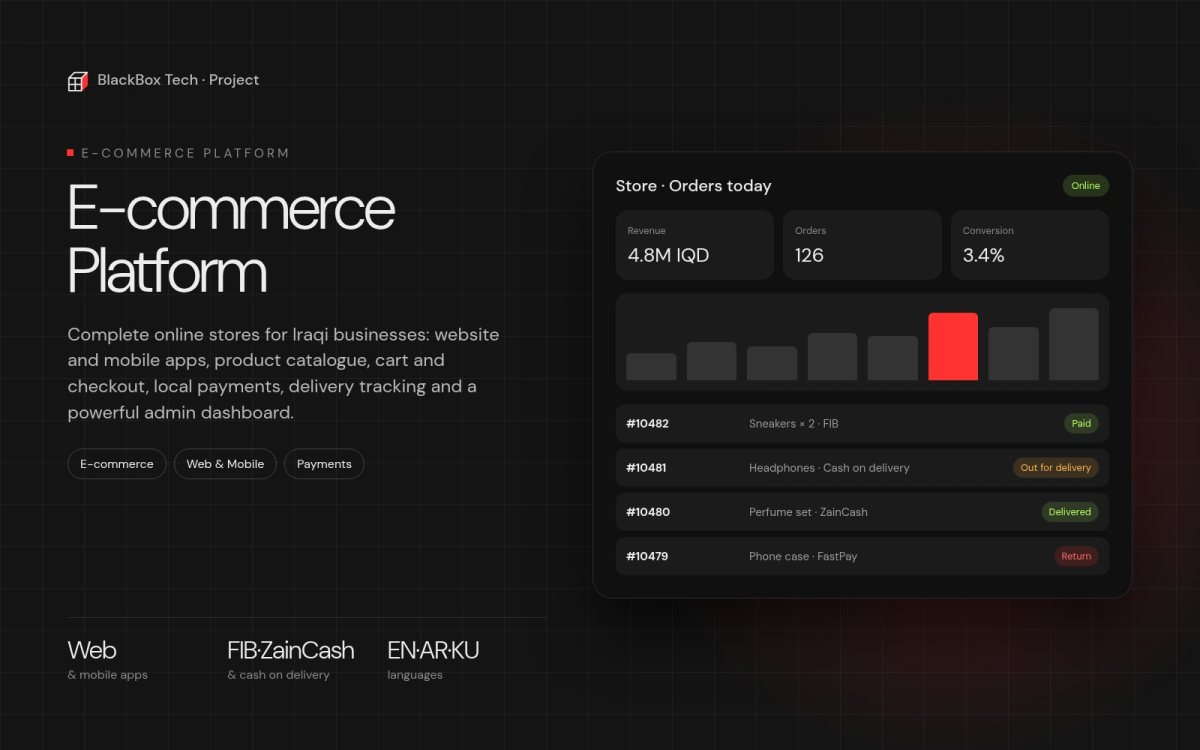Open the Conversion 3.4% card
The width and height of the screenshot is (1200, 750).
click(1030, 245)
